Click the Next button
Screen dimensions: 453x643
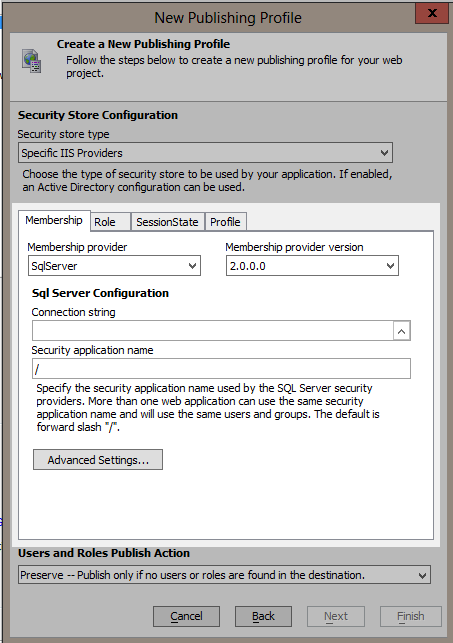336,616
